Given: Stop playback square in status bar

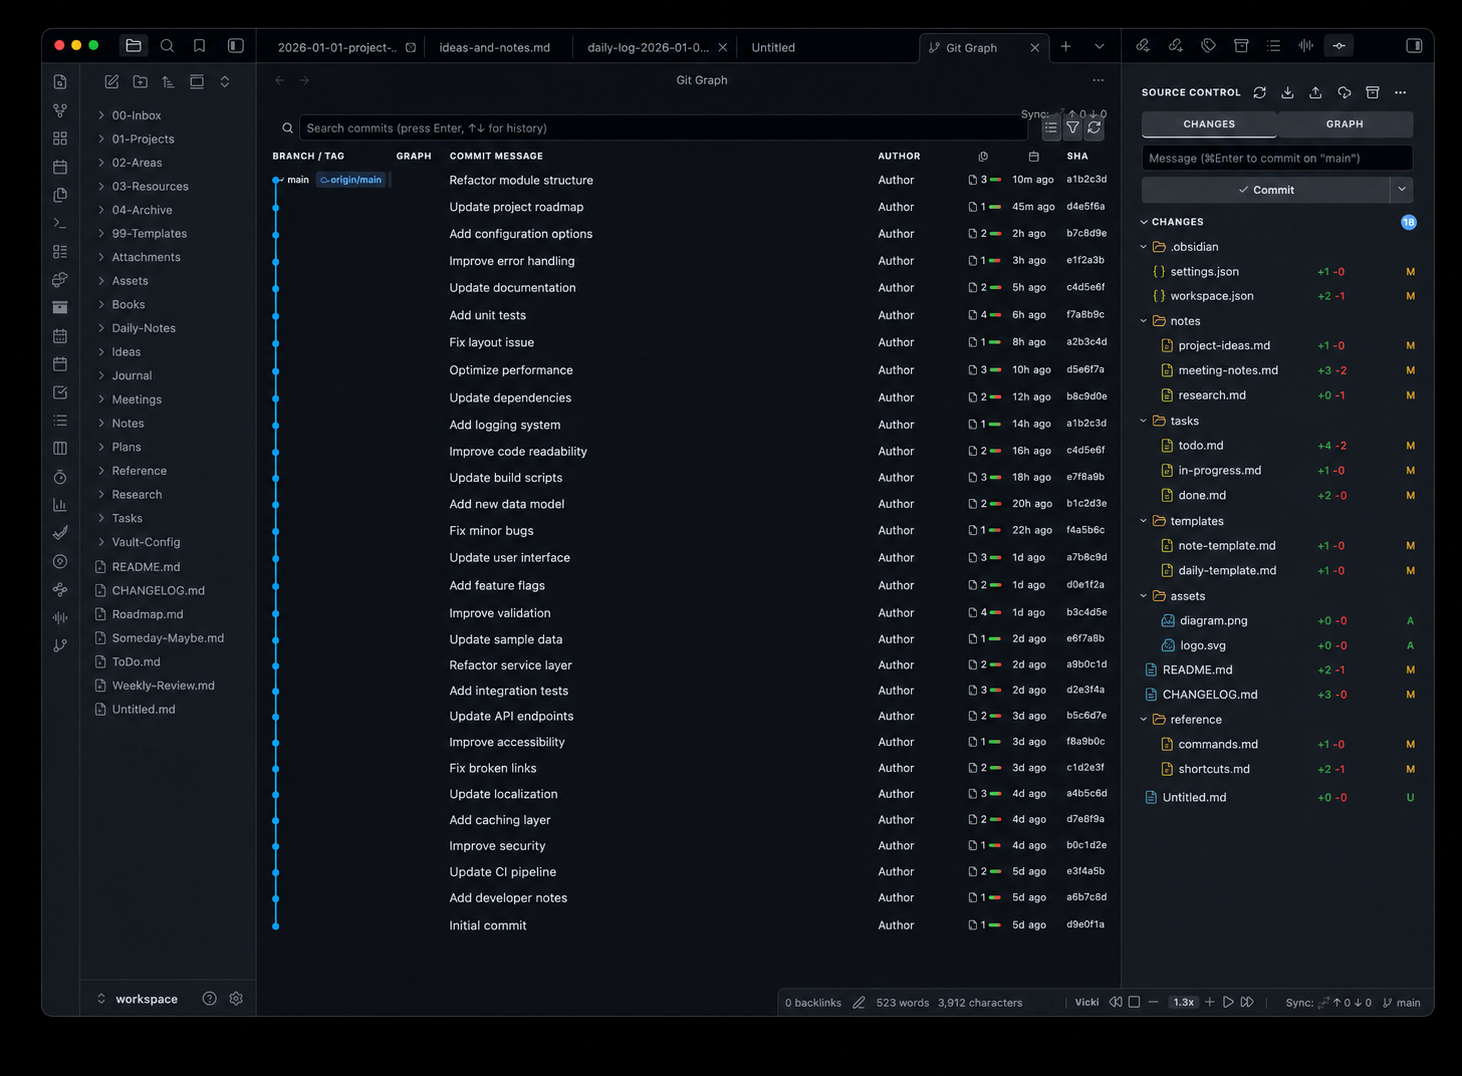Looking at the screenshot, I should tap(1134, 1002).
